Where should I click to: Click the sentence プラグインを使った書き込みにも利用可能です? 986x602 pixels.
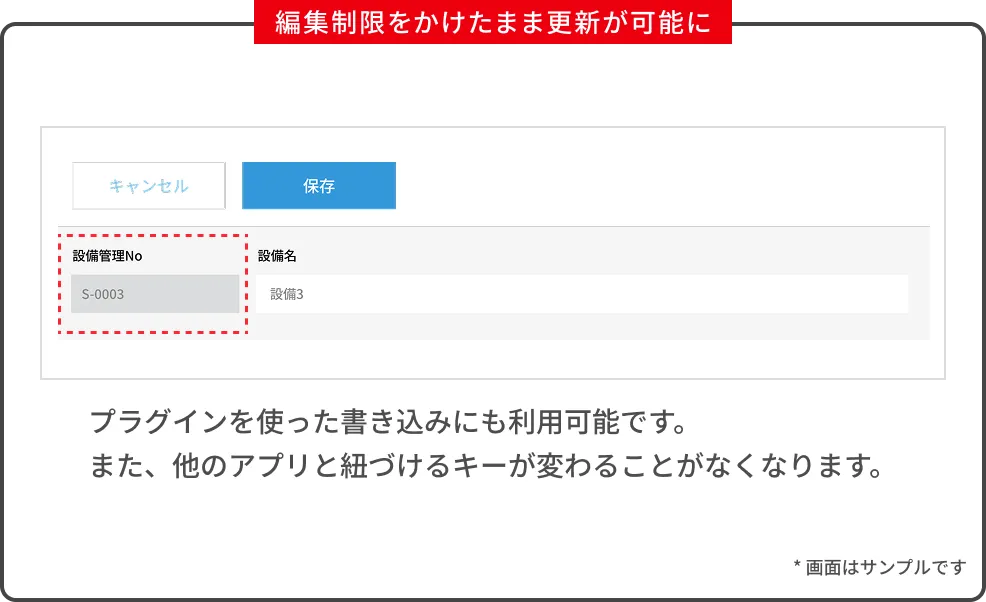[x=388, y=421]
